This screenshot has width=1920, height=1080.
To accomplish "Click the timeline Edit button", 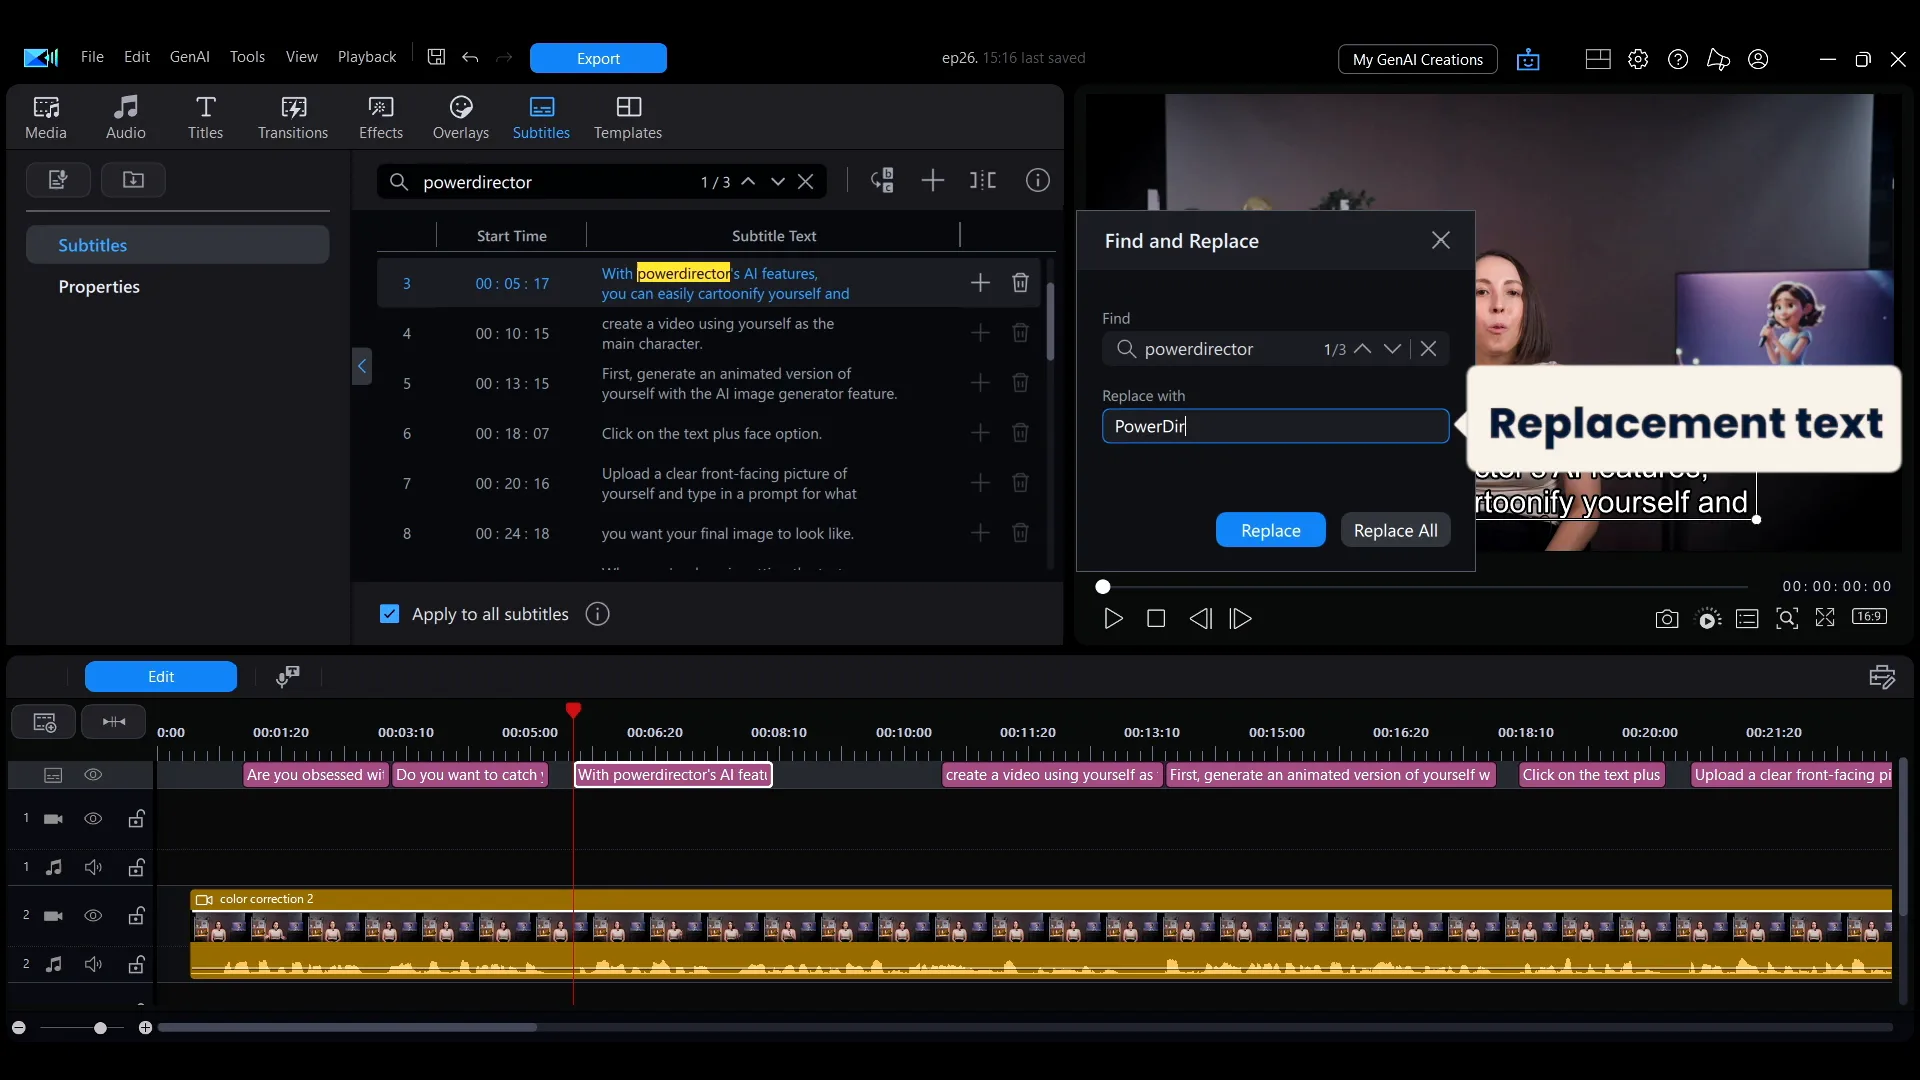I will 161,677.
